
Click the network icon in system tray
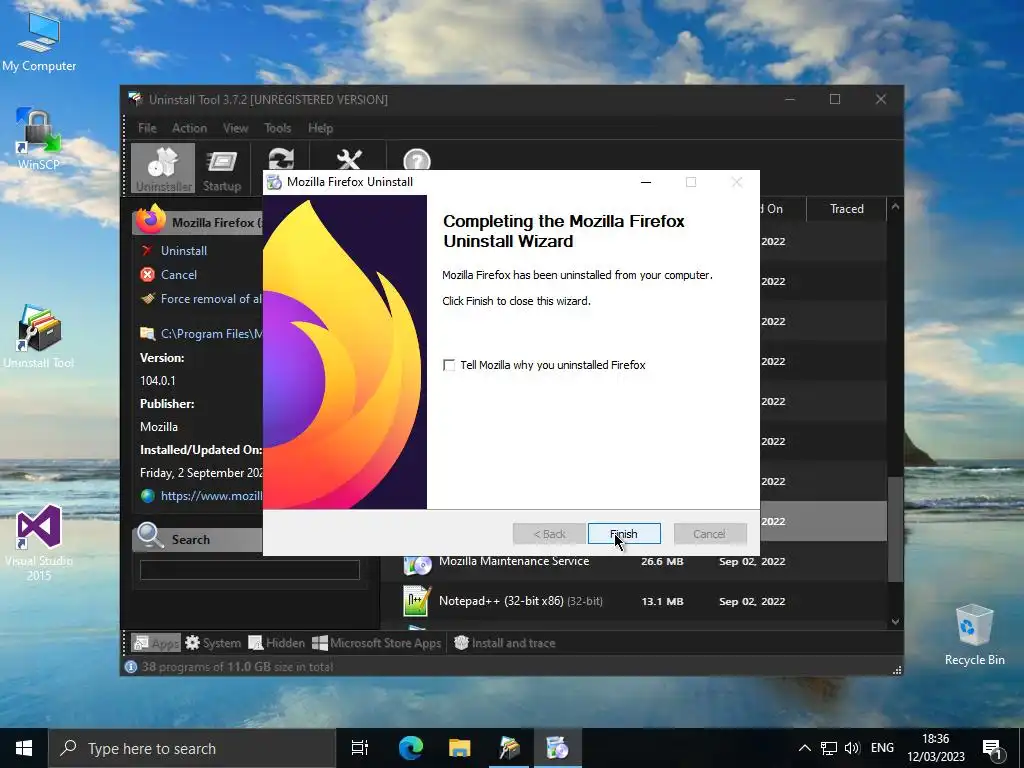coord(829,748)
